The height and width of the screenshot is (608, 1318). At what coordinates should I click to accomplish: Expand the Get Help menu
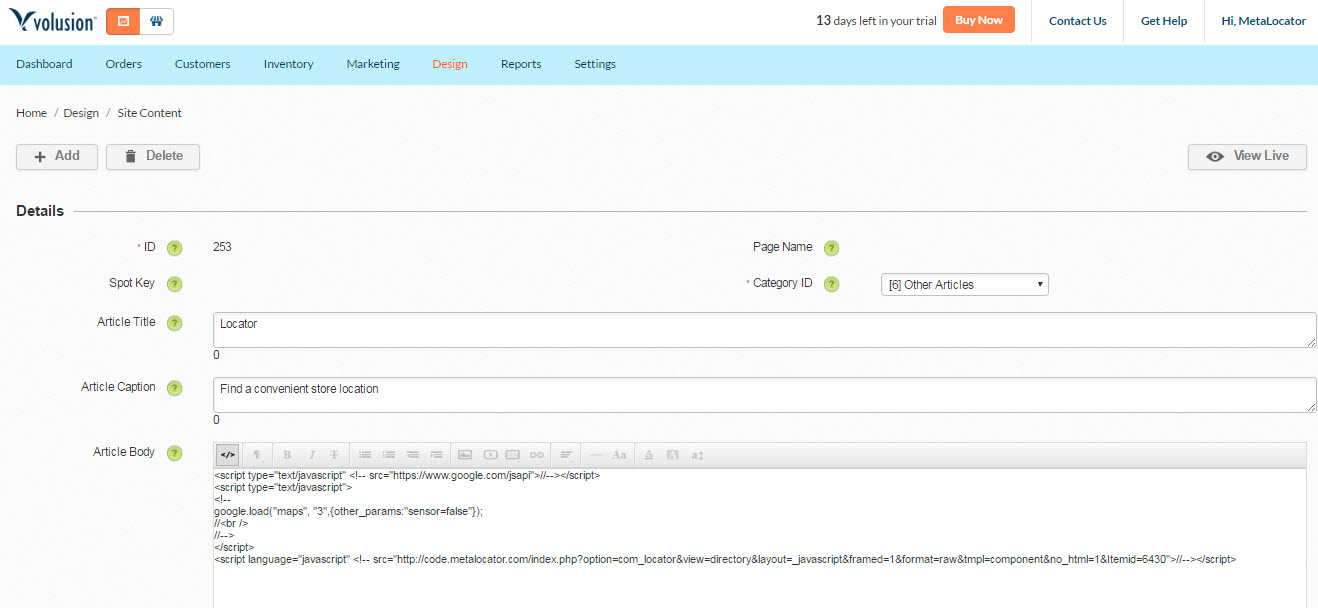1164,21
